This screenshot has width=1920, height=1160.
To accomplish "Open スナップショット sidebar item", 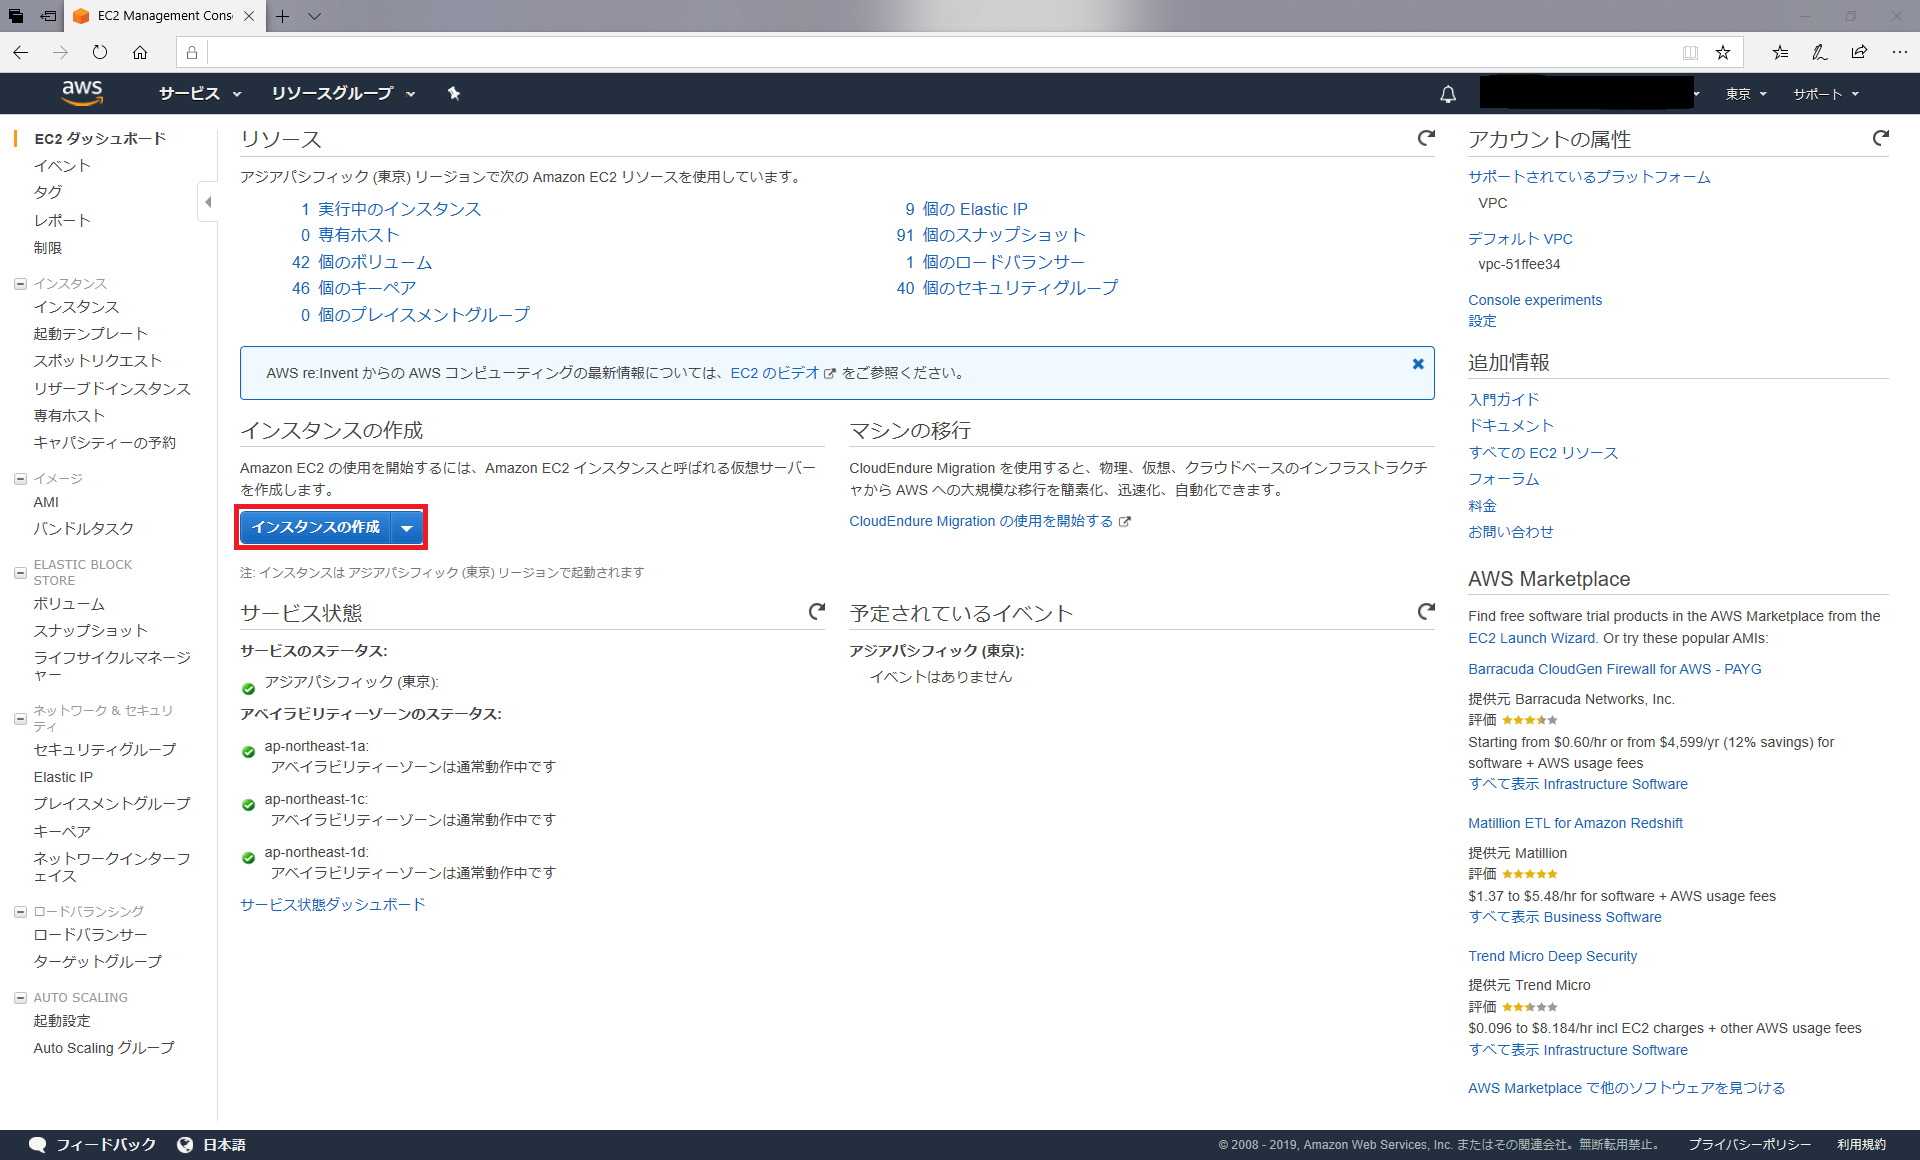I will [91, 630].
